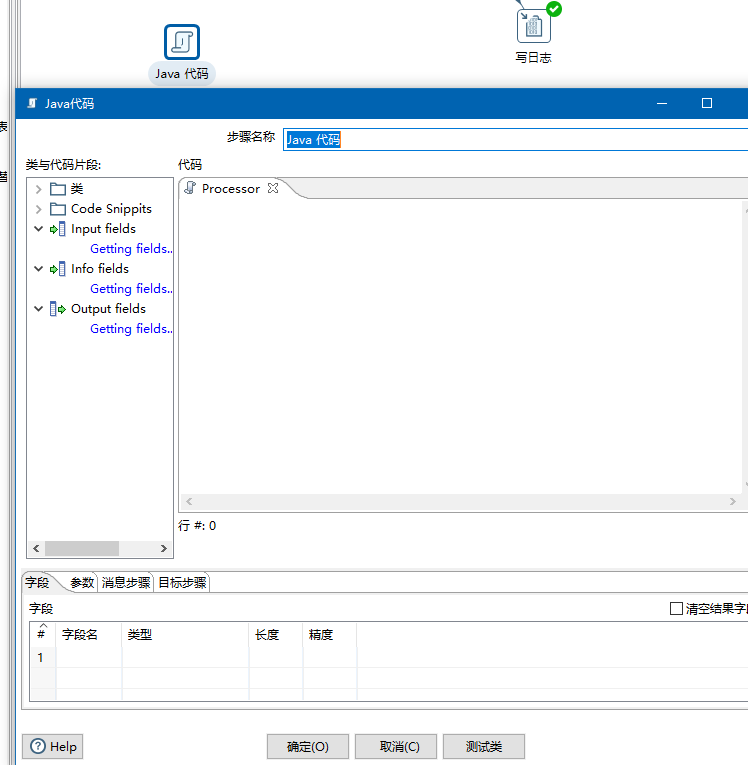Image resolution: width=748 pixels, height=765 pixels.
Task: Switch to the 字段 tab
Action: (x=38, y=583)
